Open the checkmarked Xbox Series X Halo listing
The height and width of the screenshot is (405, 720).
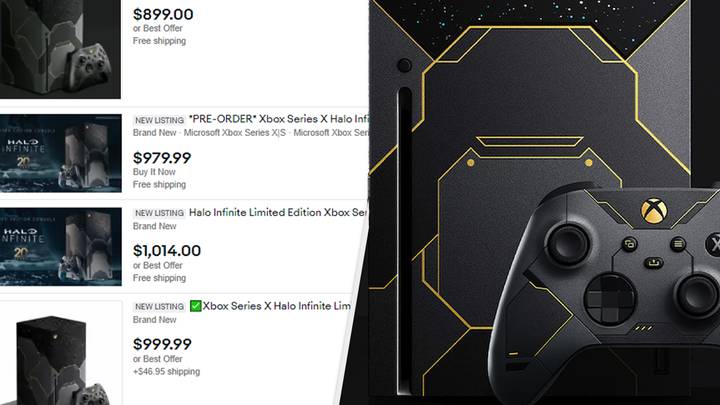coord(284,306)
